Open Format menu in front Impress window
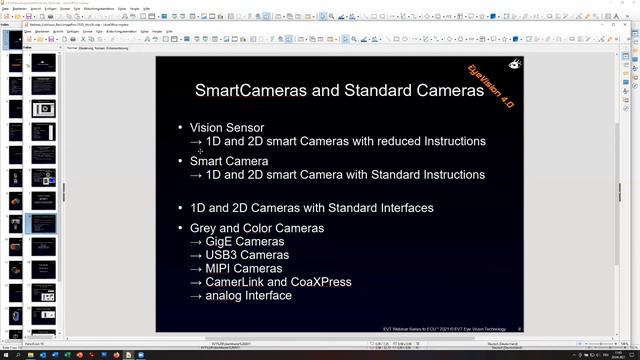 87,31
